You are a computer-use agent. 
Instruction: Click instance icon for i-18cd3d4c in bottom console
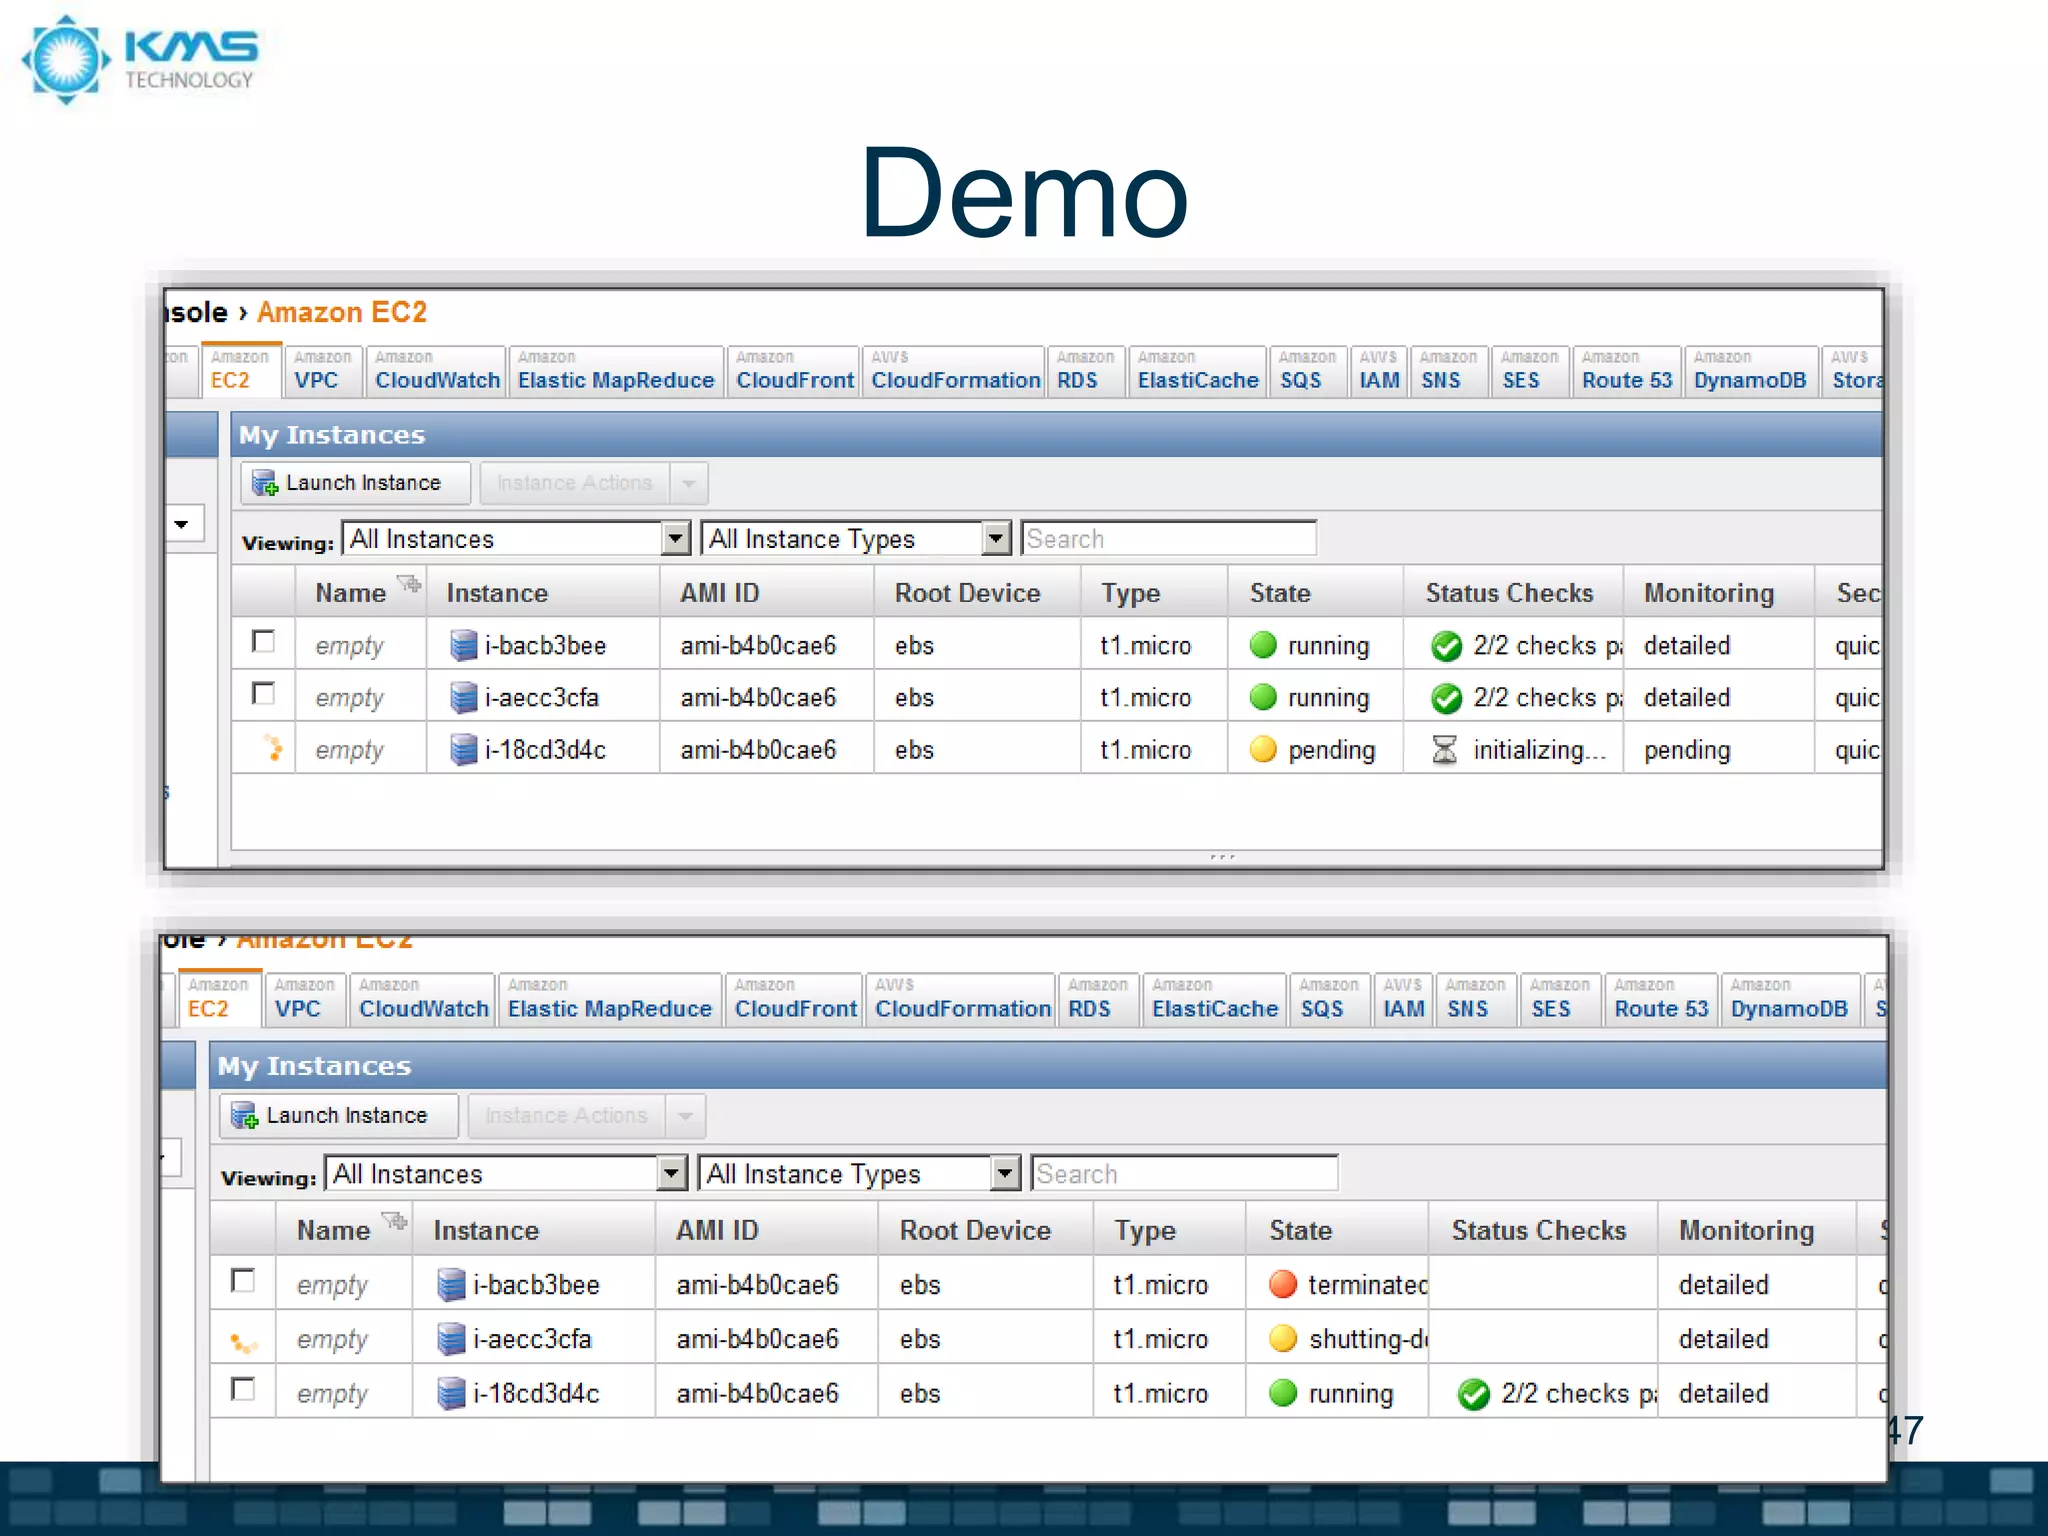[451, 1393]
